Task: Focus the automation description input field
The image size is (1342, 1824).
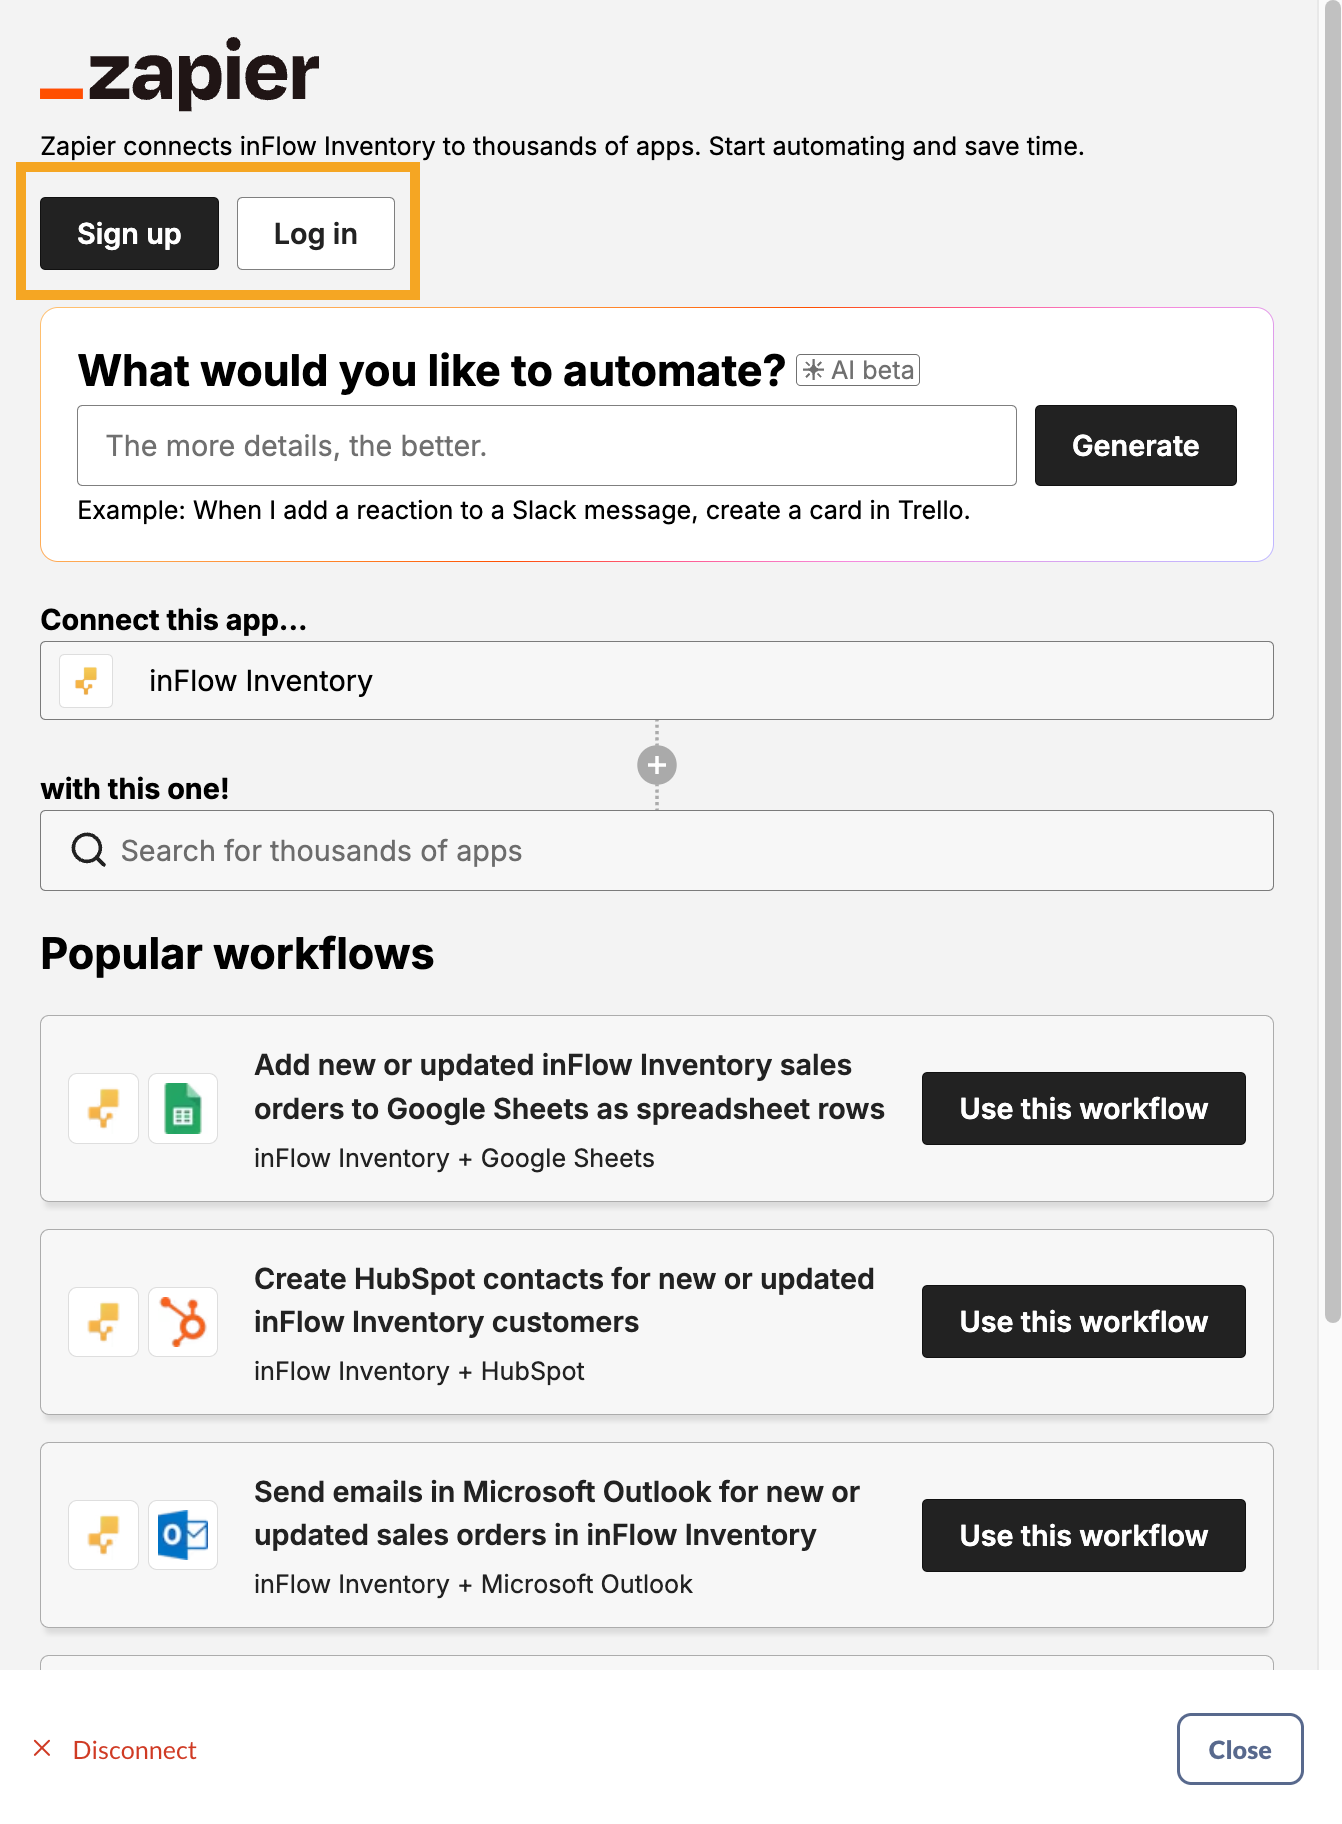Action: coord(546,445)
